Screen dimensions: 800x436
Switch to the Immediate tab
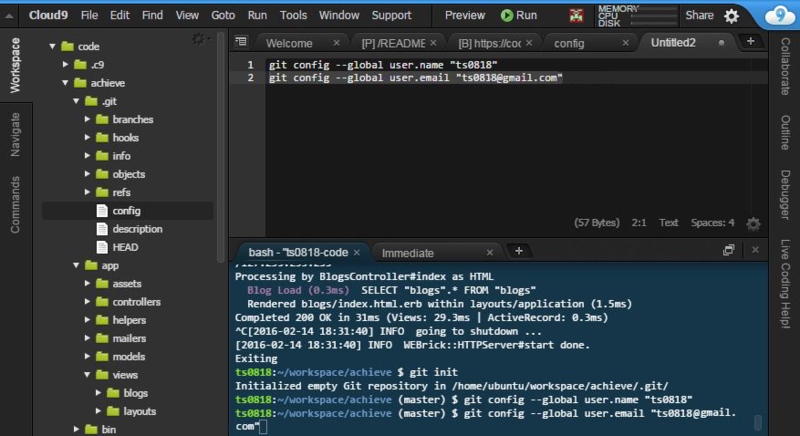pyautogui.click(x=408, y=253)
